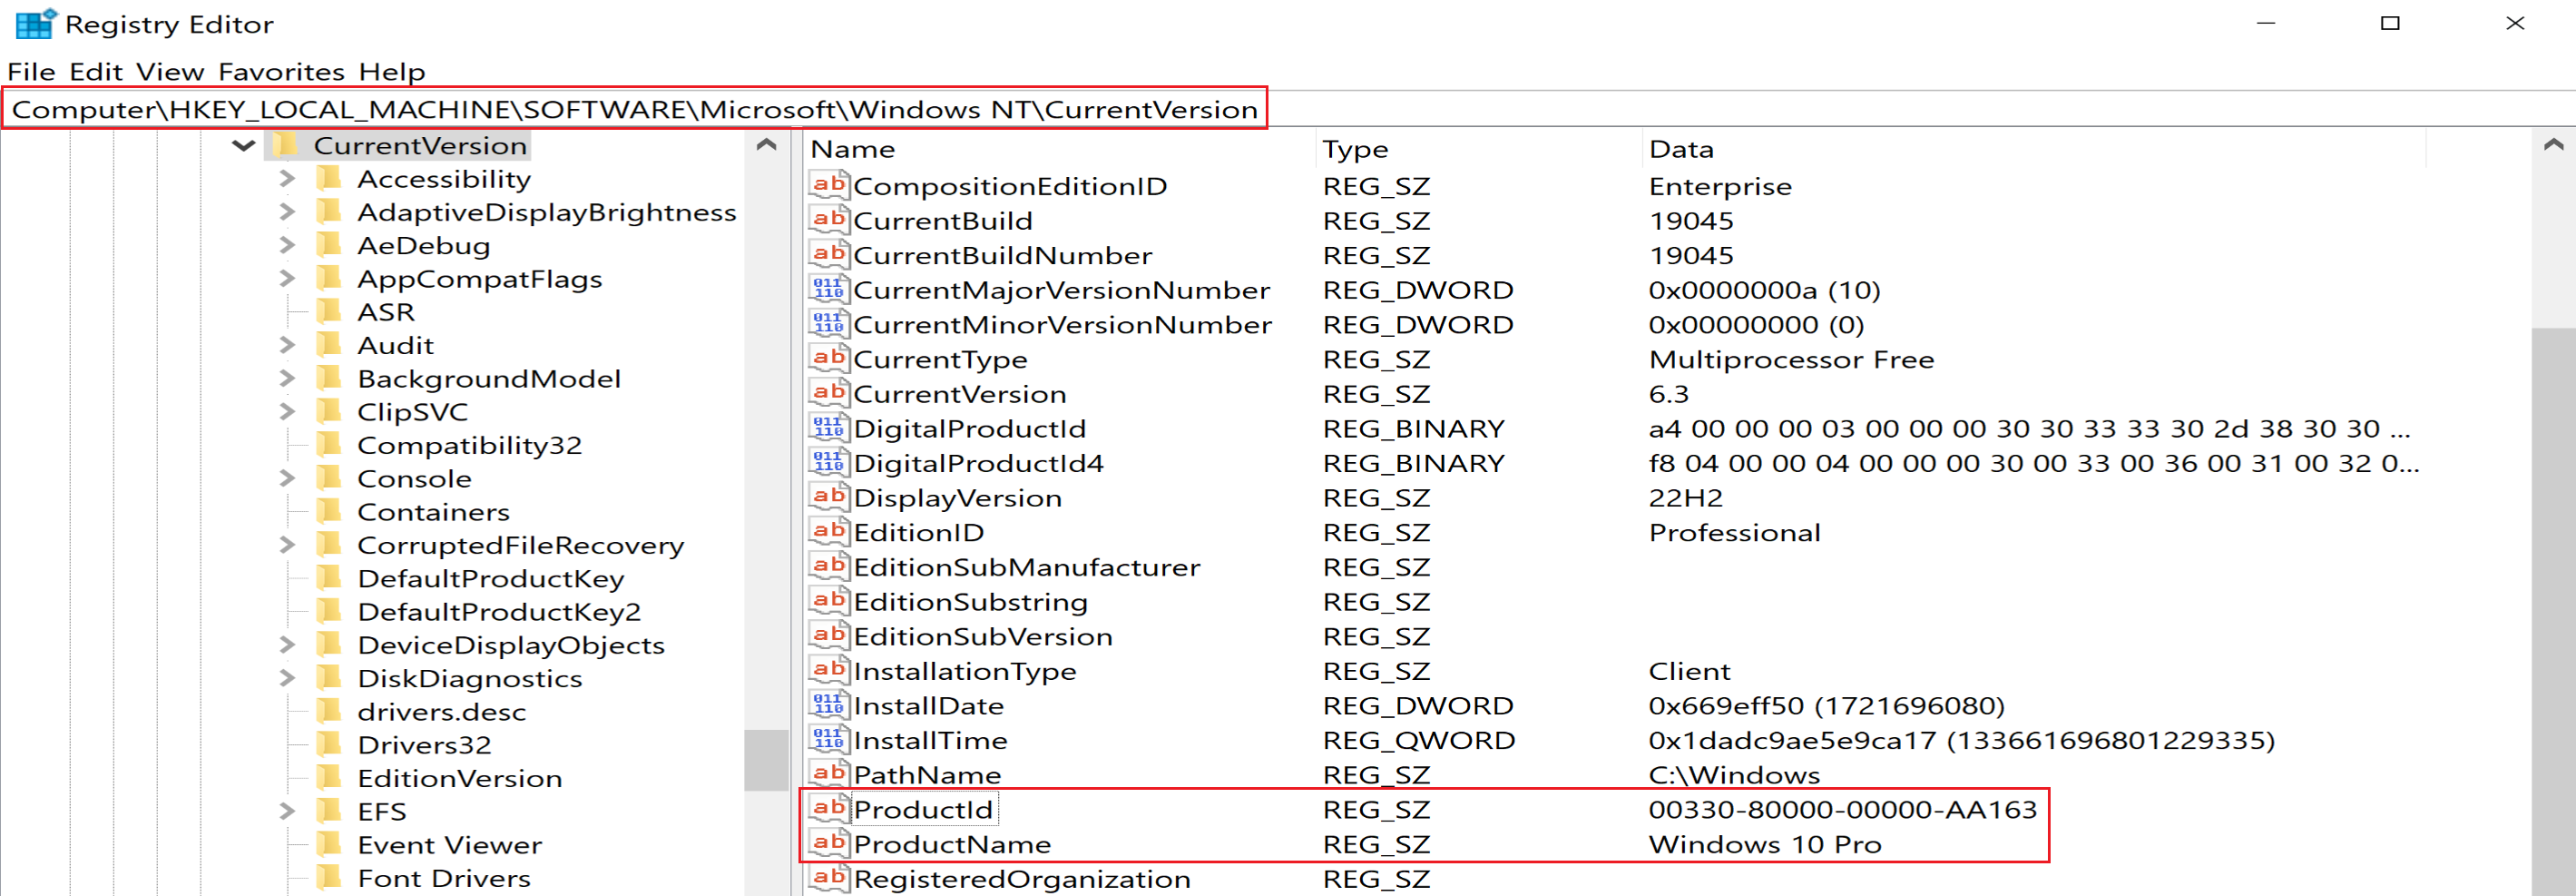Open the Favorites menu

tap(281, 72)
